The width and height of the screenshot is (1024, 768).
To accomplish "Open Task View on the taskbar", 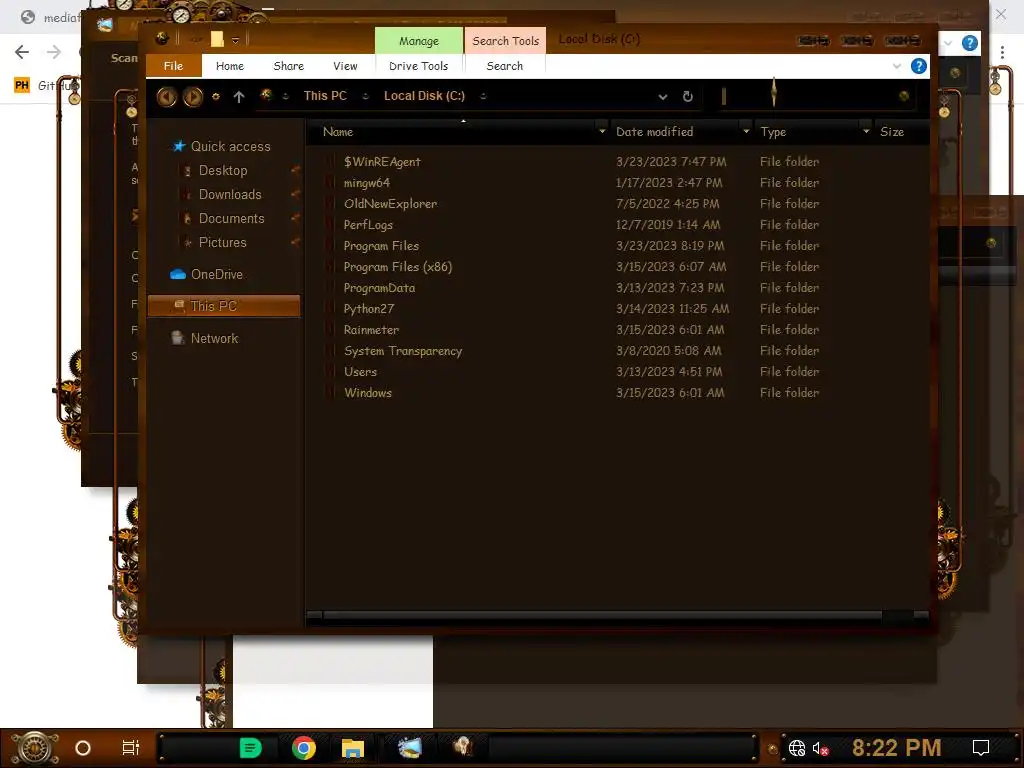I will tap(131, 748).
